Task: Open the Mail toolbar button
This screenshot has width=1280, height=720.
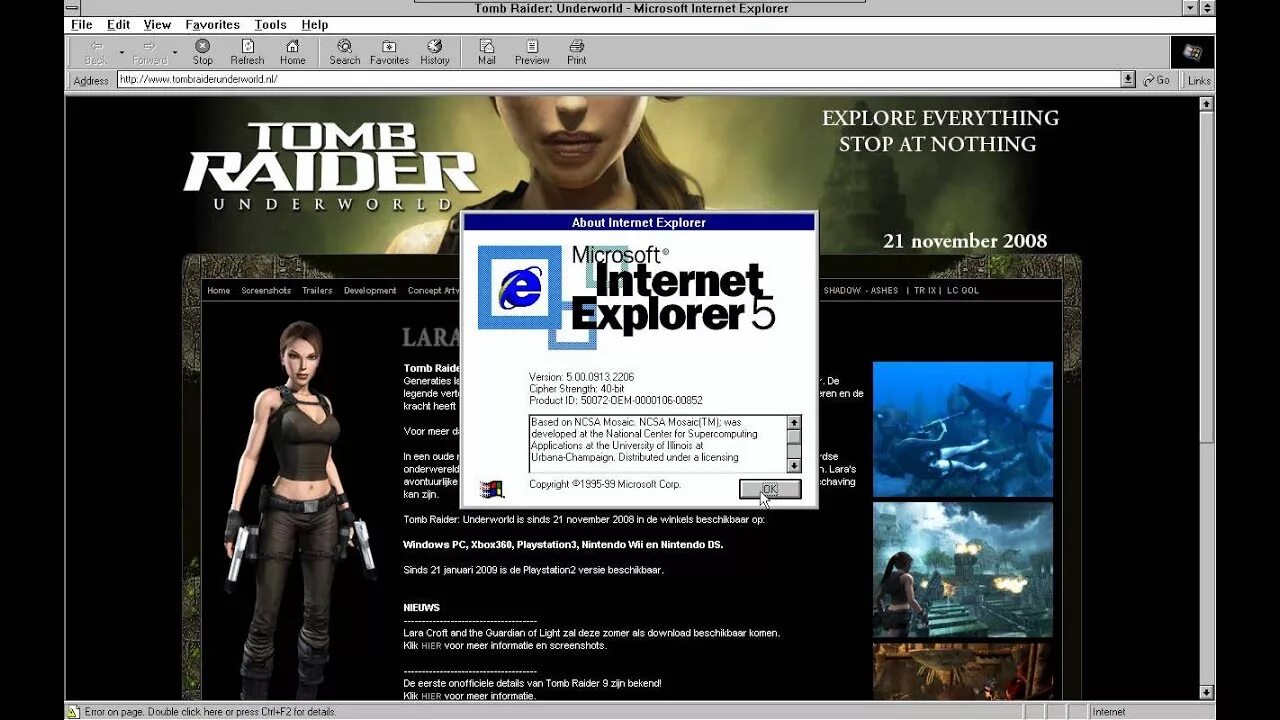Action: 486,52
